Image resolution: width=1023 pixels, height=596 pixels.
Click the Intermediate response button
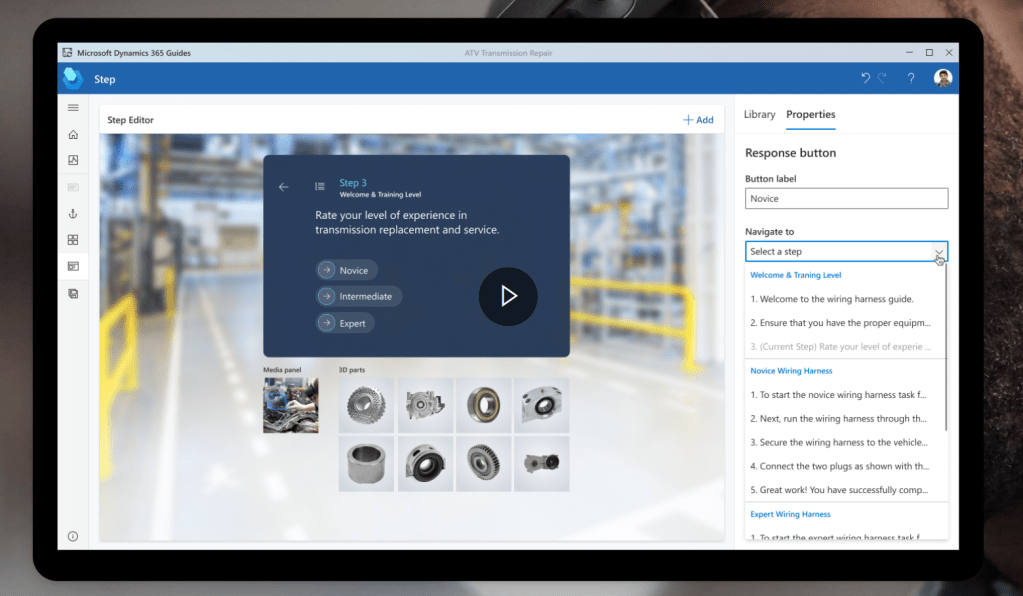pyautogui.click(x=359, y=297)
